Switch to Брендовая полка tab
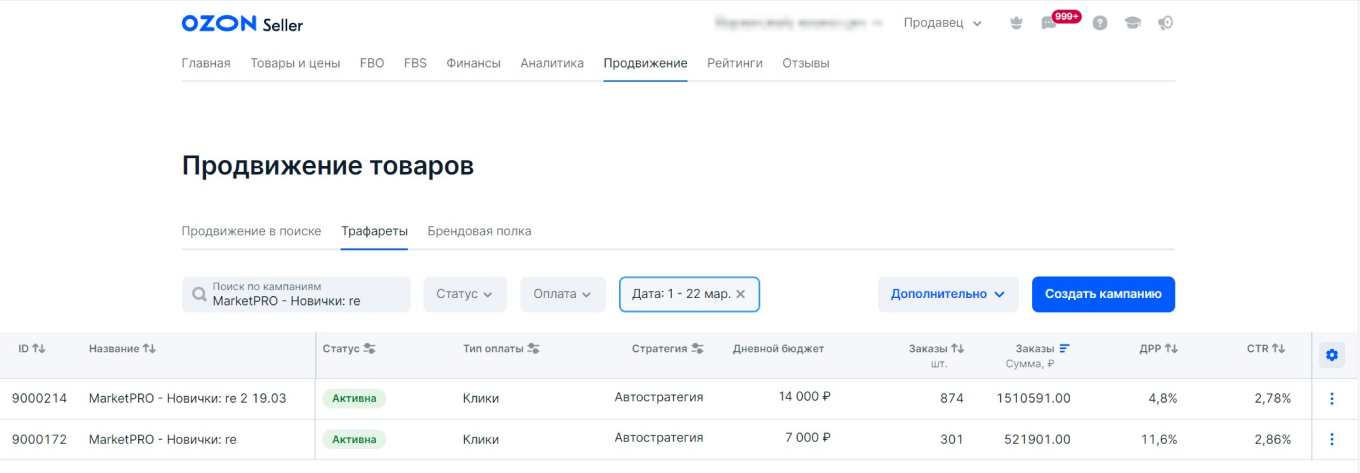Image resolution: width=1360 pixels, height=473 pixels. (479, 231)
